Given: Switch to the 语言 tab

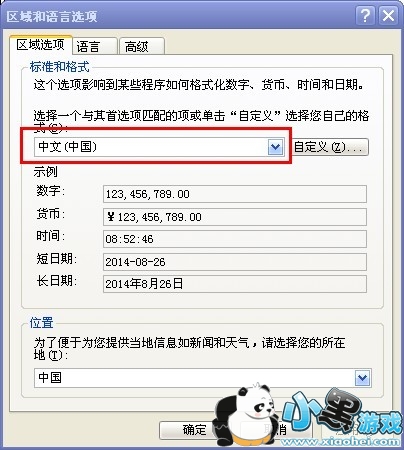Looking at the screenshot, I should (95, 46).
